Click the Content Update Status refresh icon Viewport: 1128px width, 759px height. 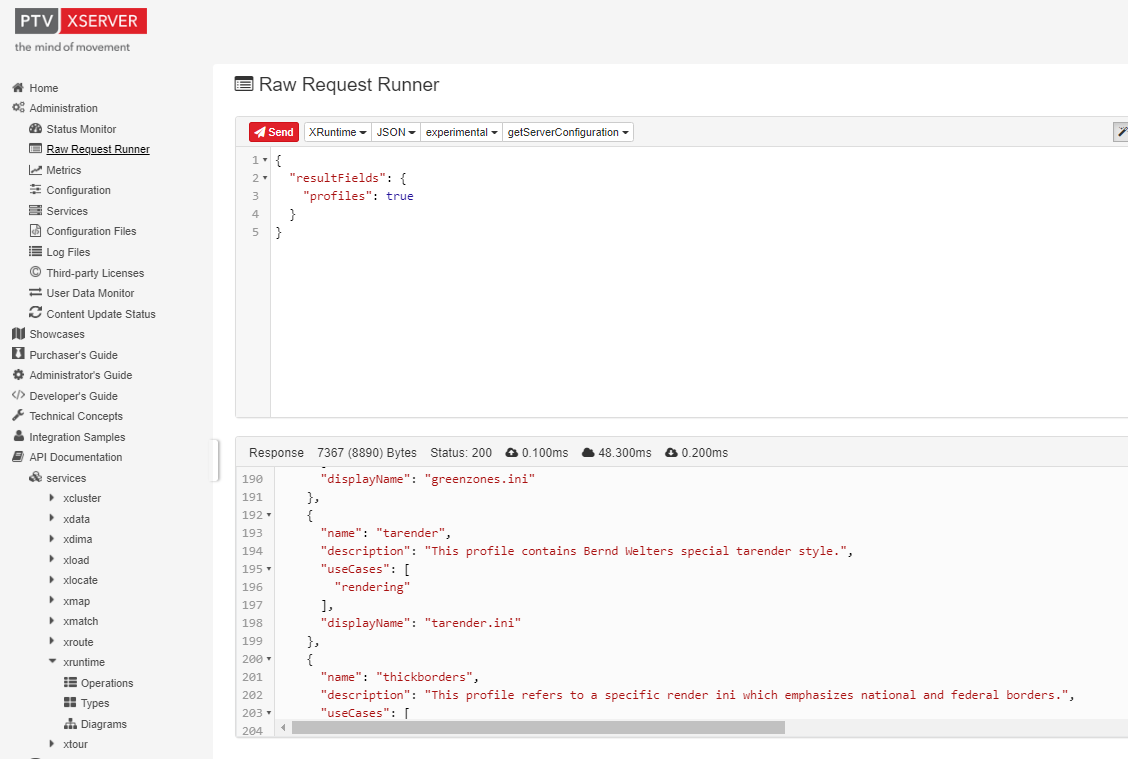click(36, 314)
